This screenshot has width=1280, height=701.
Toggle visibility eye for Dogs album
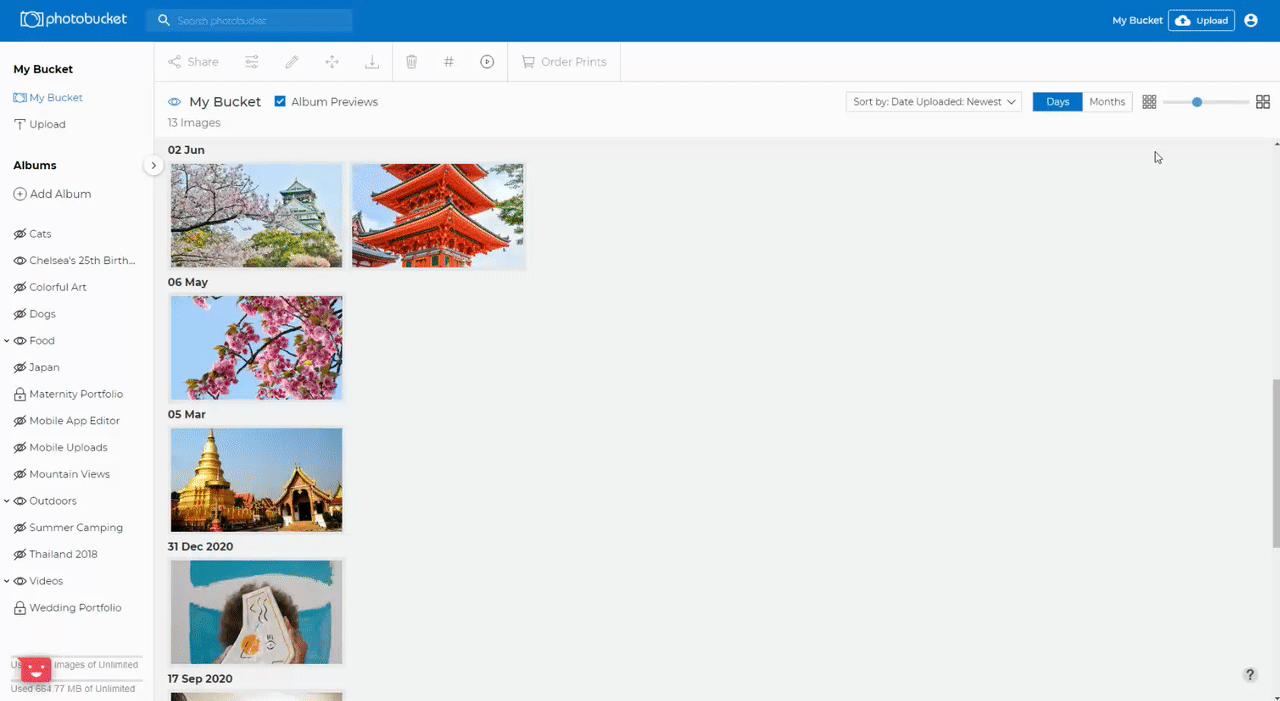[x=19, y=314]
